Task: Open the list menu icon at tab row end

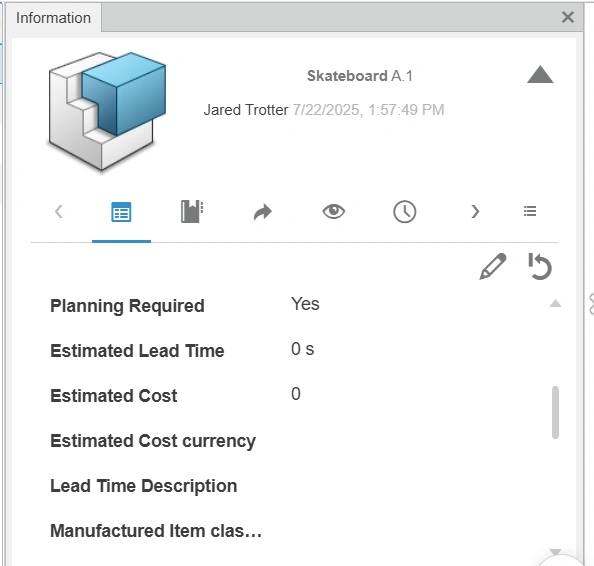Action: pyautogui.click(x=530, y=211)
